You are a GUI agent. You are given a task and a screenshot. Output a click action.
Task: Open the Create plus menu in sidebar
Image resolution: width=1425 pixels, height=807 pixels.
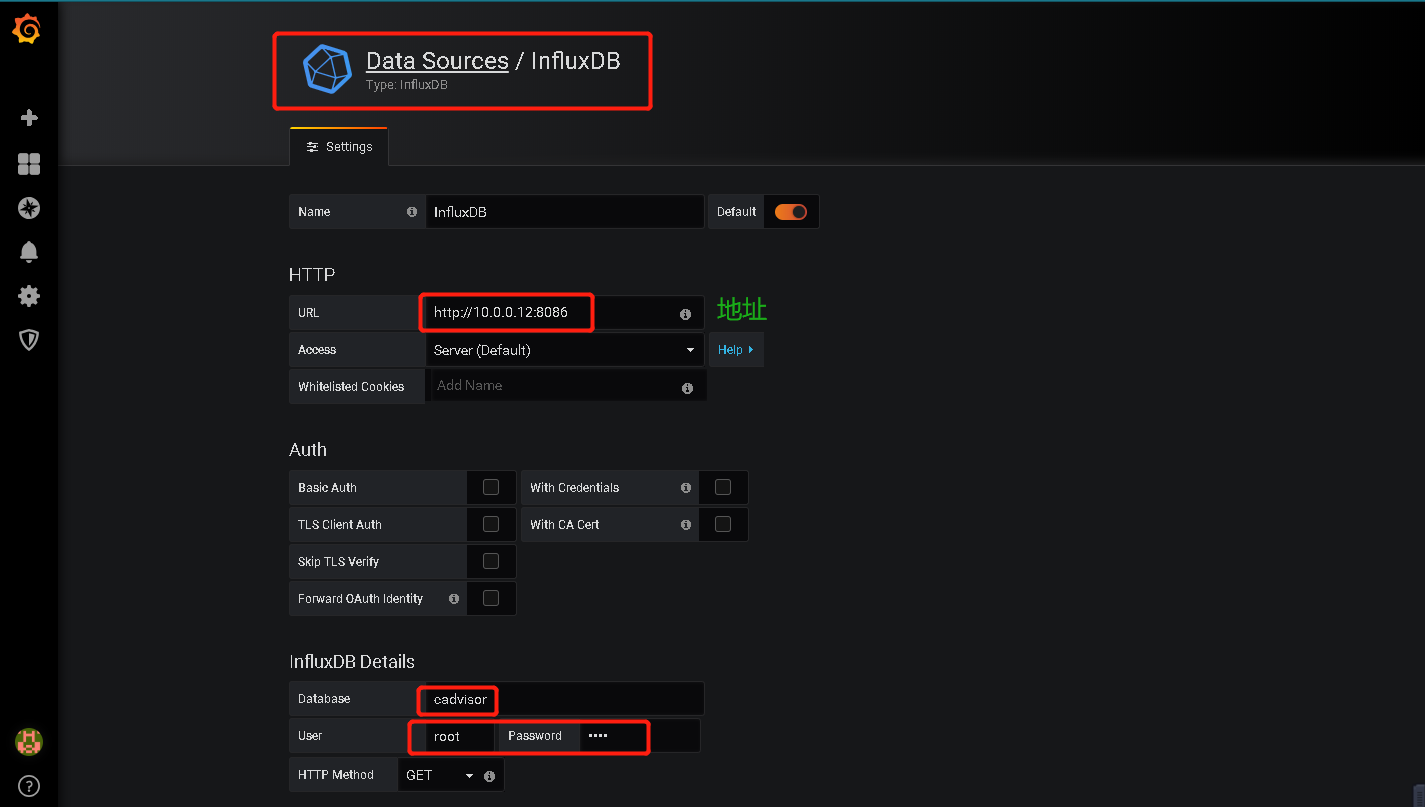[29, 118]
